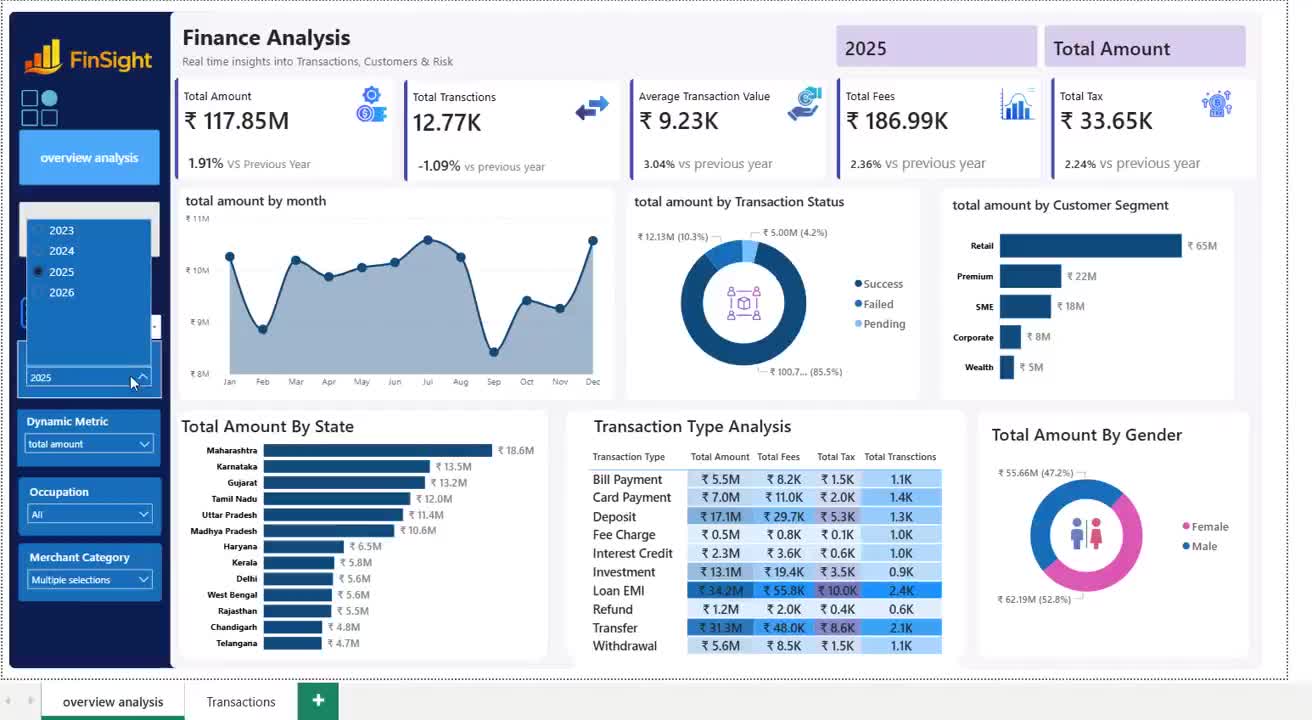
Task: Open the Merchant Category dropdown
Action: [89, 579]
